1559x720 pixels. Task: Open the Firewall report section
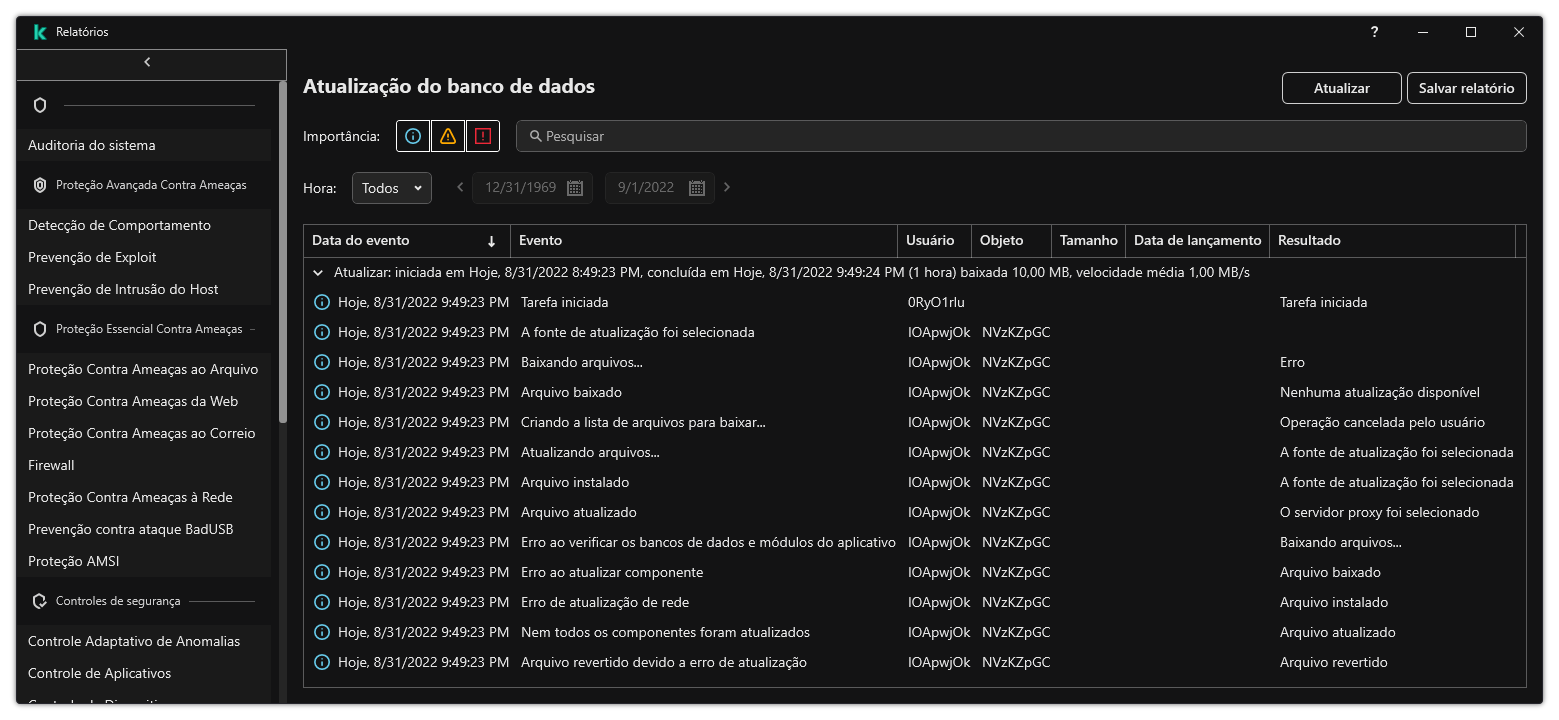[x=51, y=464]
